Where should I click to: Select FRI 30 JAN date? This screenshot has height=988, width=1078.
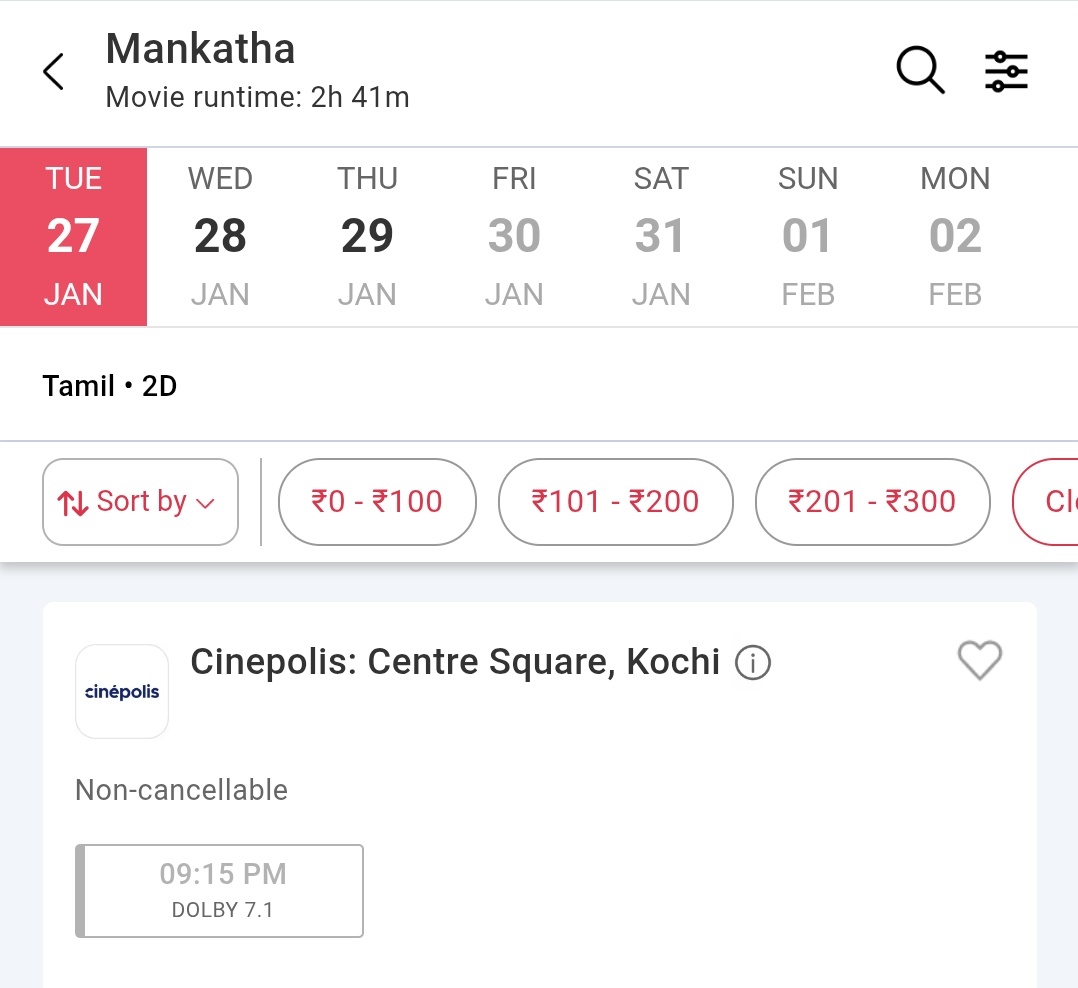click(514, 237)
